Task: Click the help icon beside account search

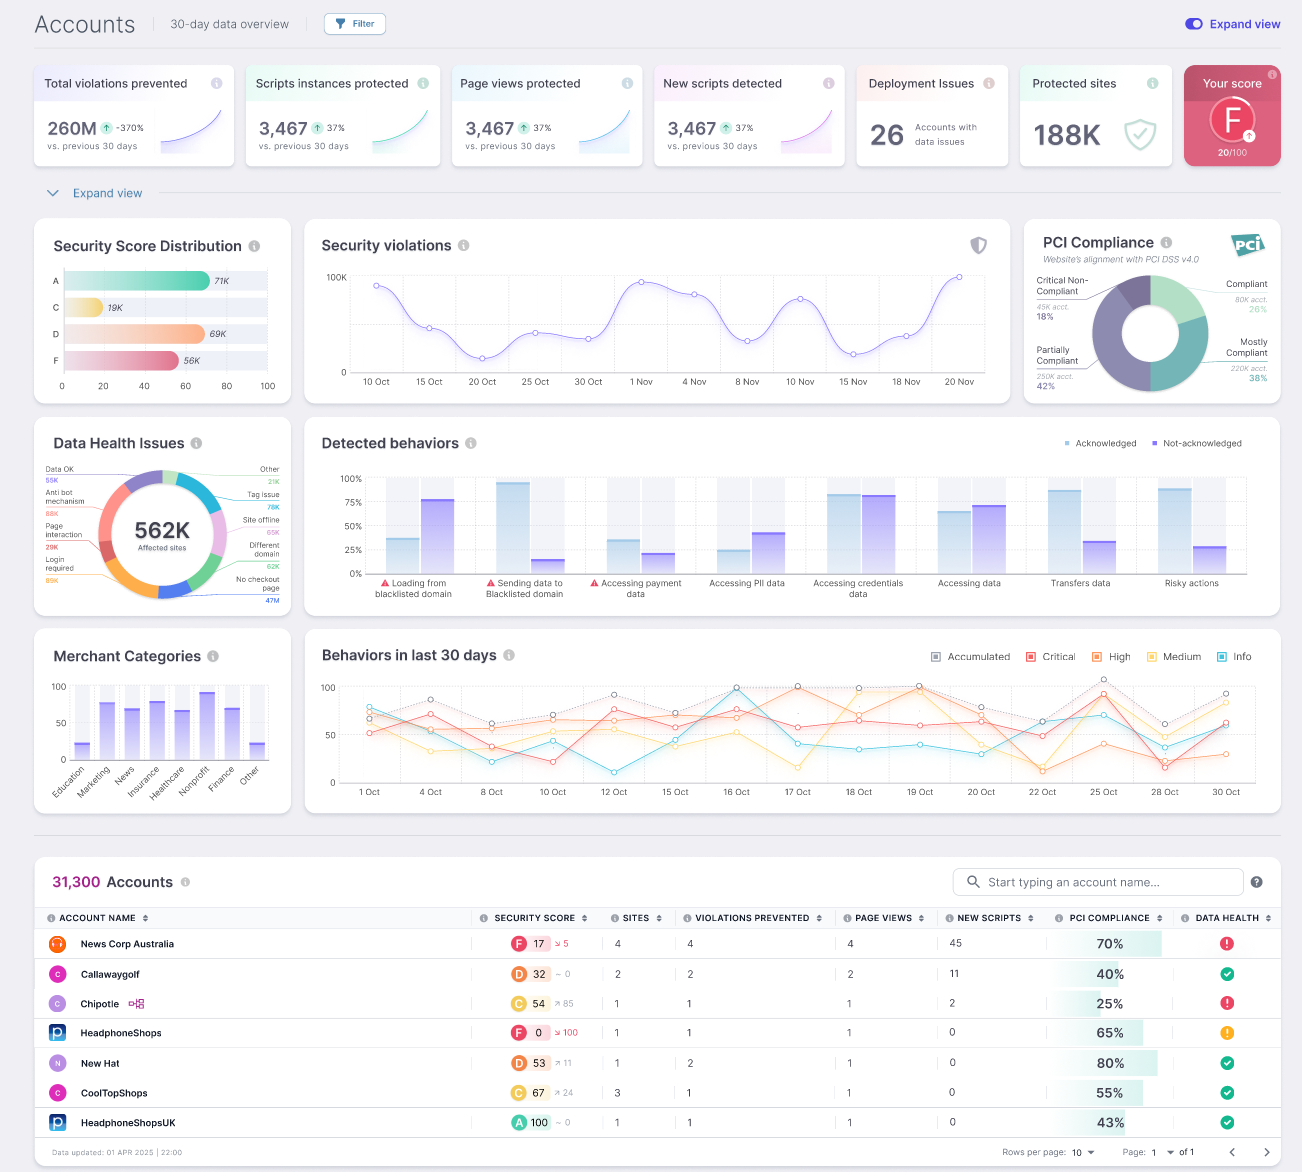Action: tap(1256, 882)
